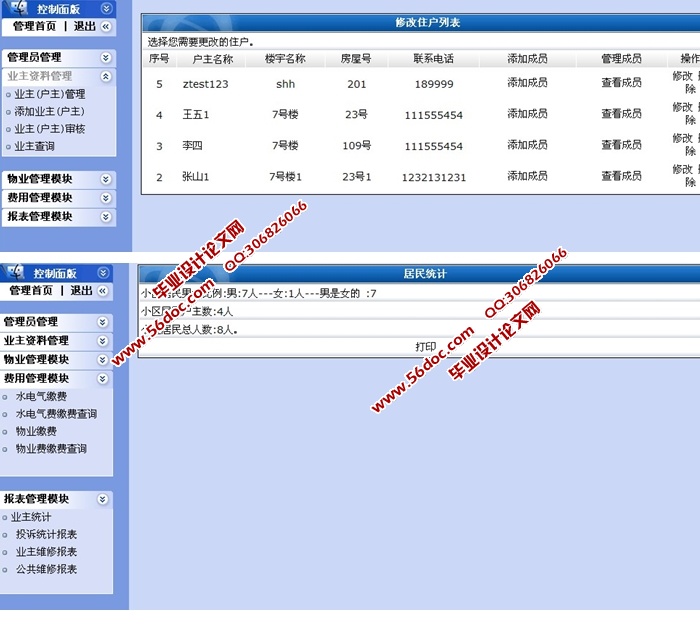
Task: Select building name 7号楼1
Action: [x=285, y=177]
